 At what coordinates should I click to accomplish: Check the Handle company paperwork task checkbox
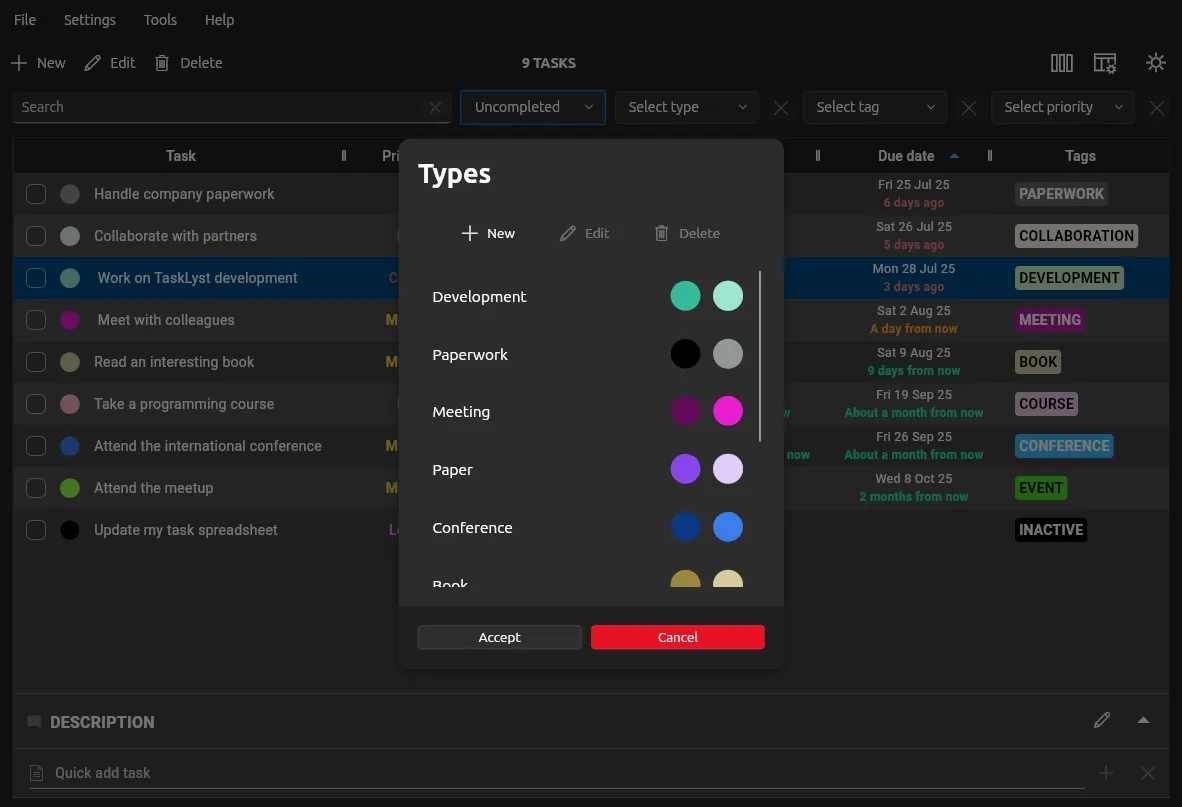(36, 194)
